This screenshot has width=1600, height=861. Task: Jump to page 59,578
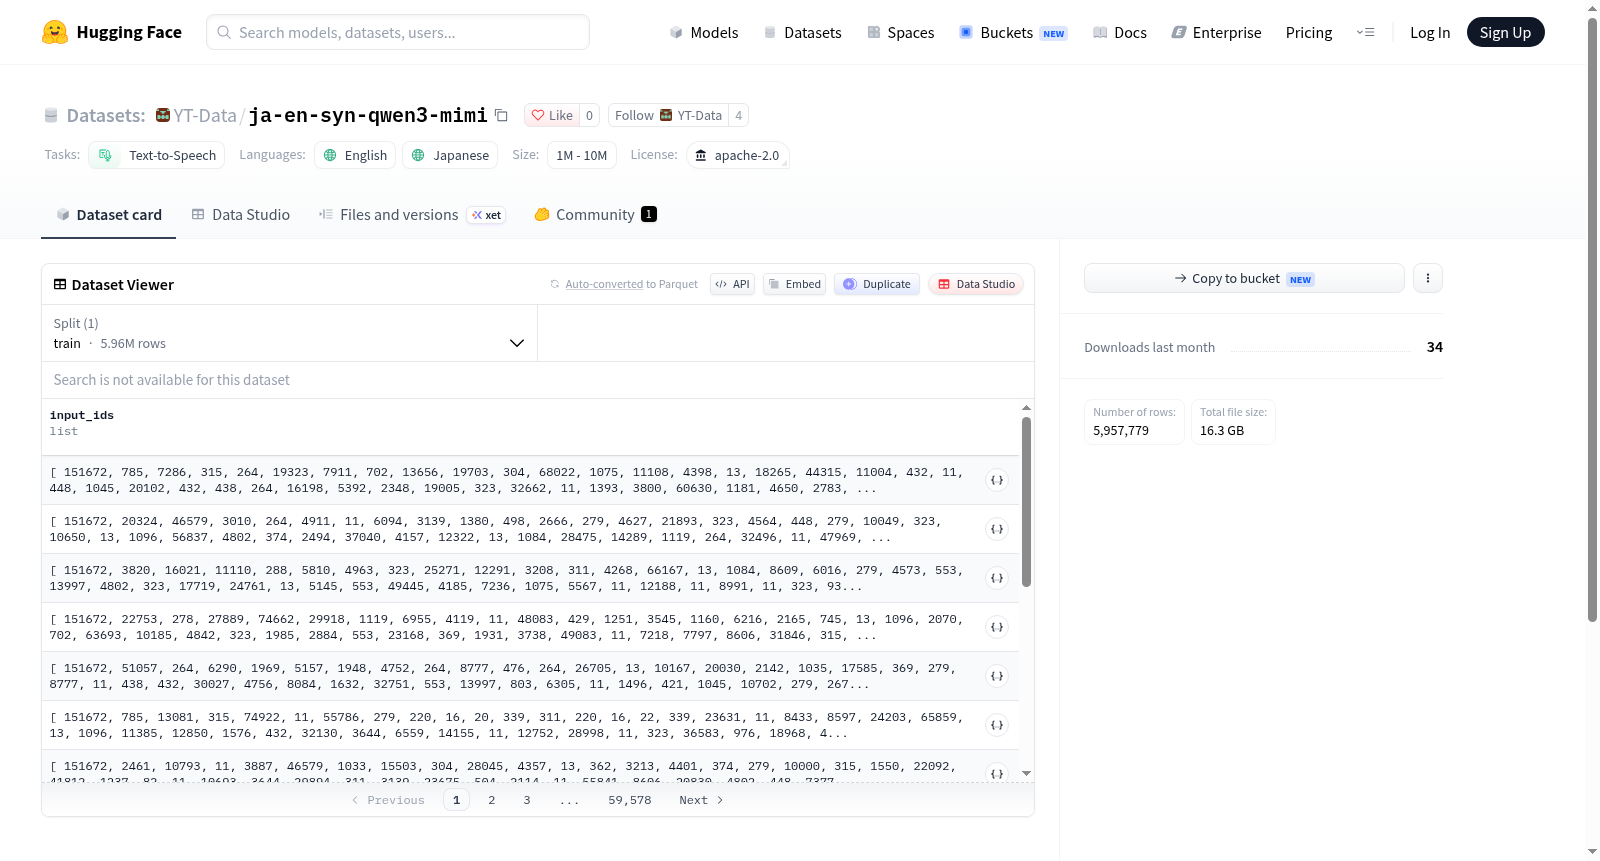click(630, 800)
